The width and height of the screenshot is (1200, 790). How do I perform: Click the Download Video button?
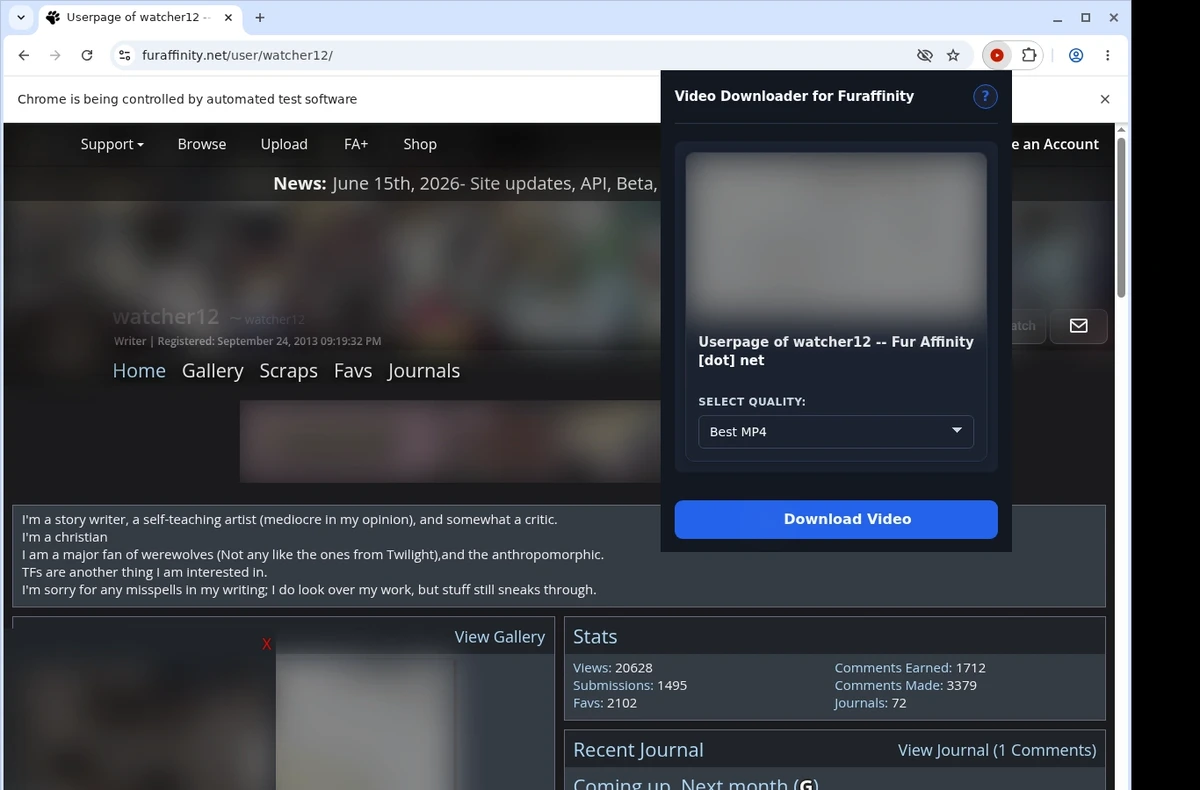[836, 519]
